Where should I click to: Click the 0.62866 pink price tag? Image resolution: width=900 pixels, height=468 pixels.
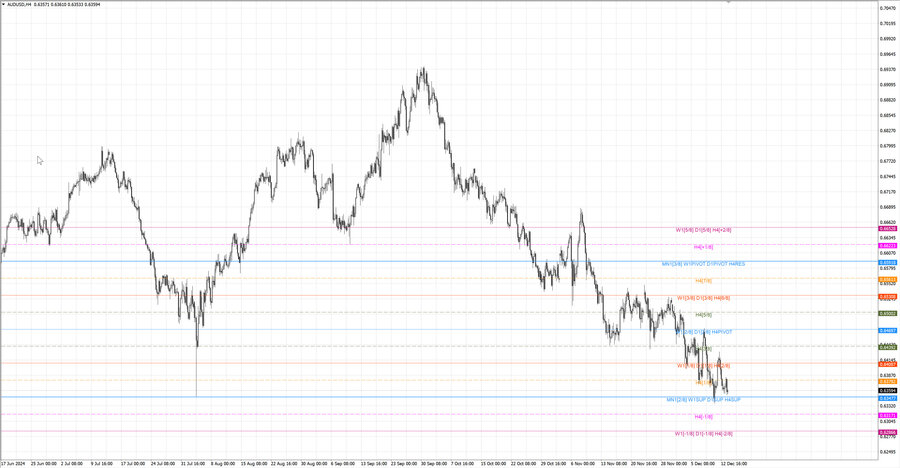click(x=888, y=432)
